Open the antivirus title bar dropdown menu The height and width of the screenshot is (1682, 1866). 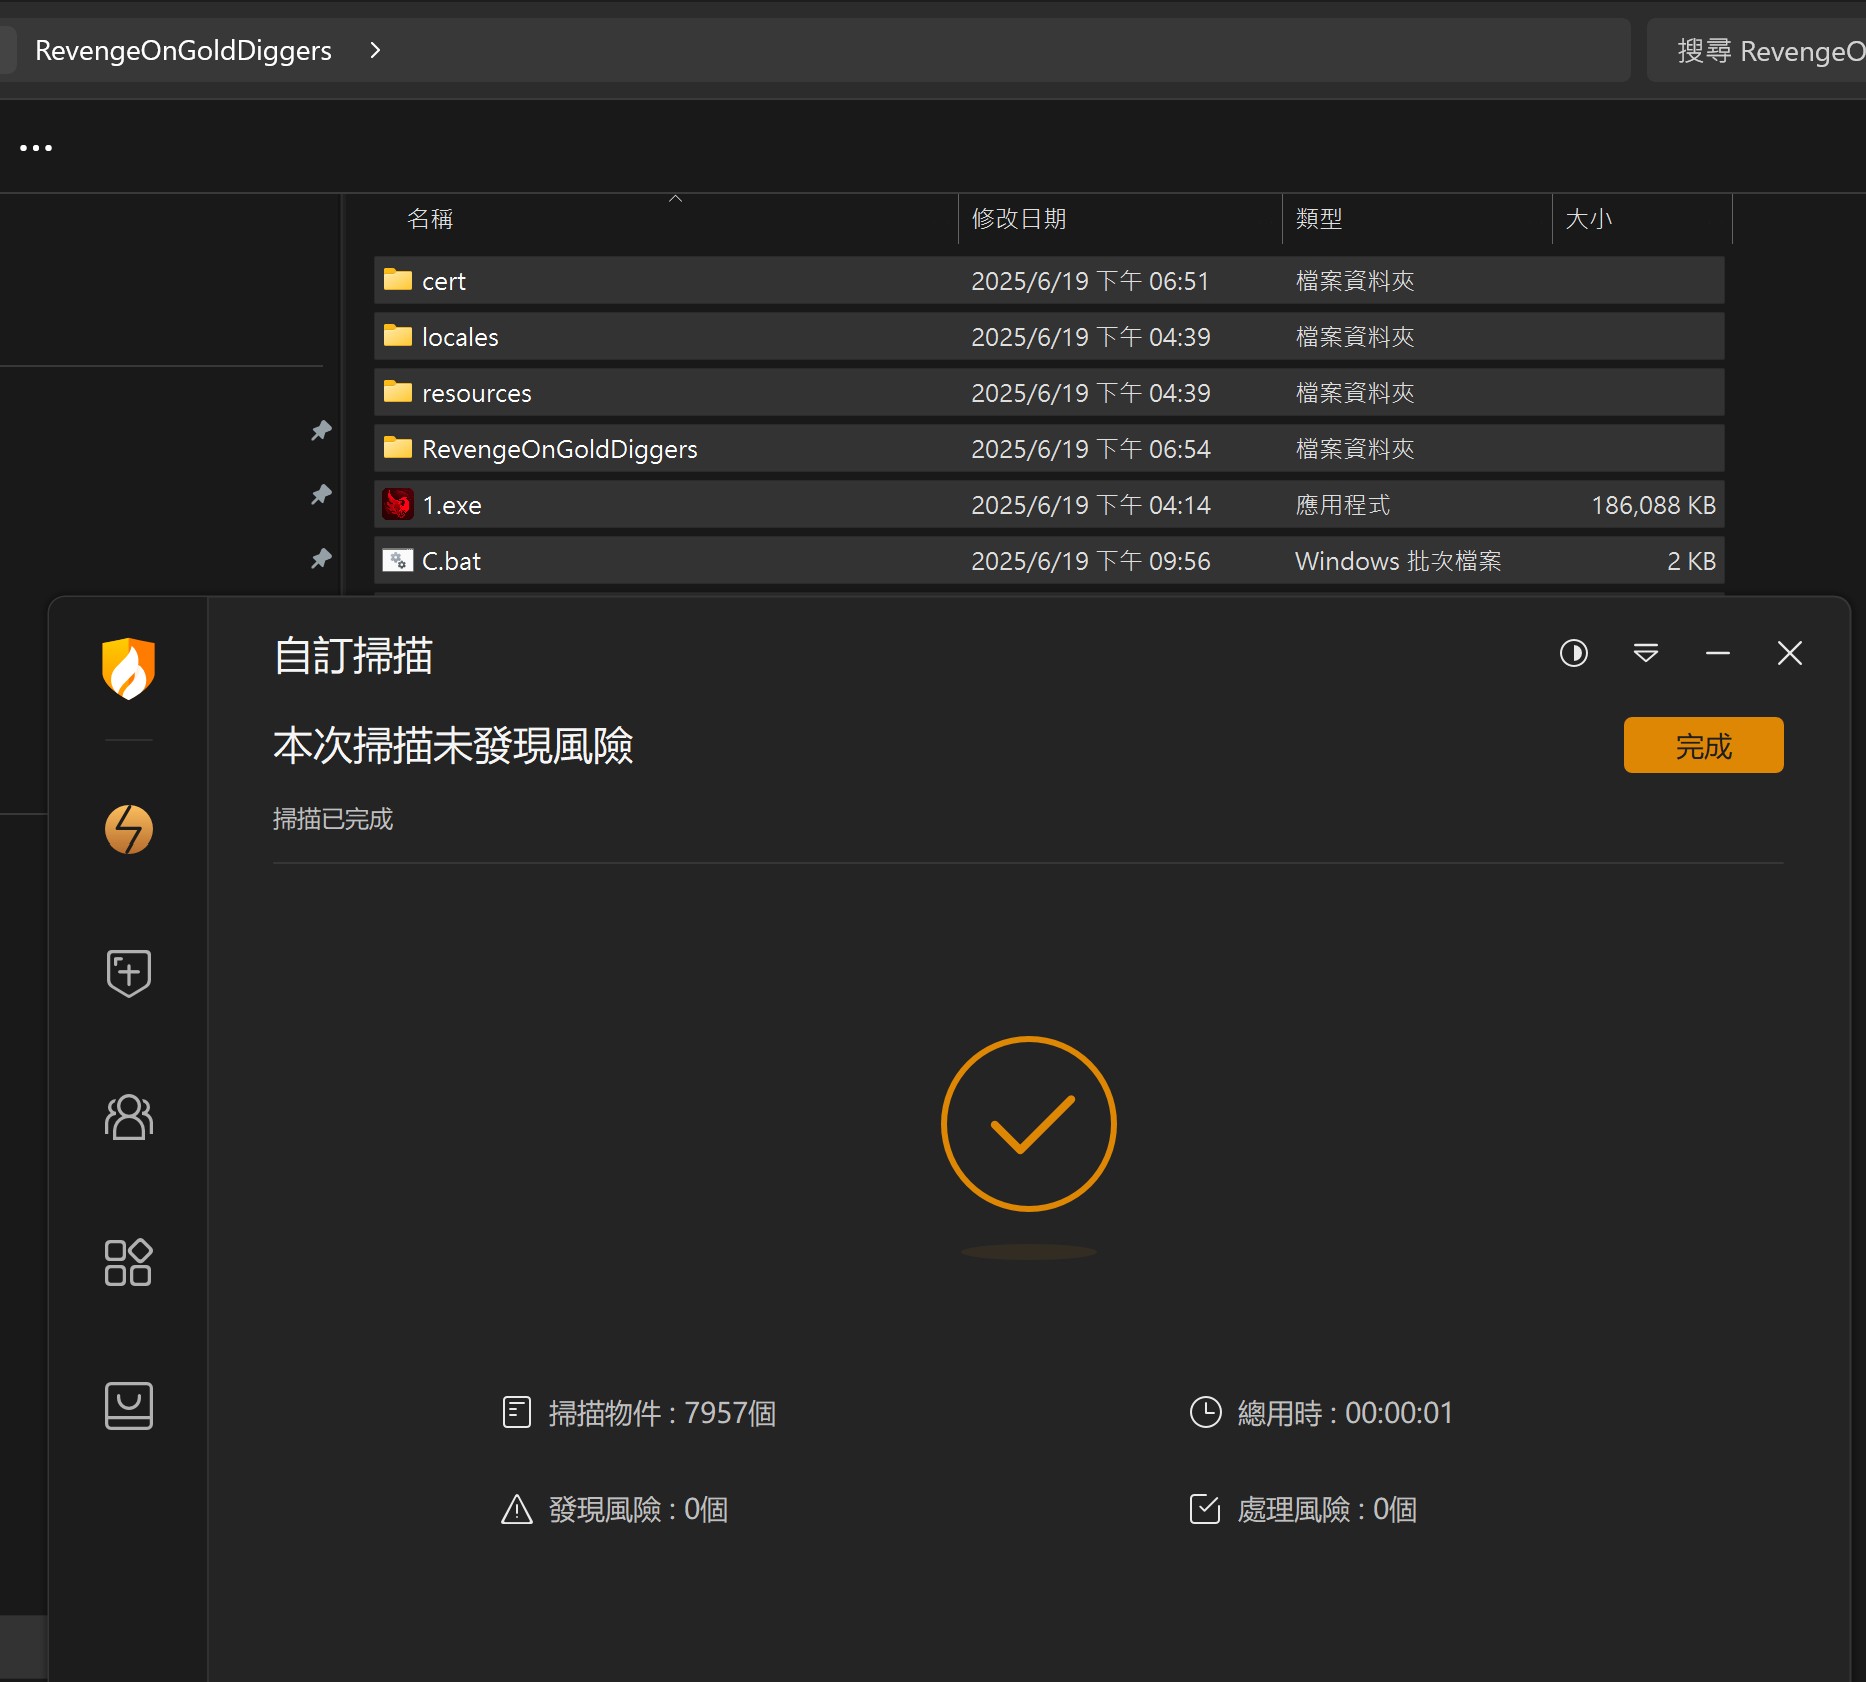point(1646,653)
